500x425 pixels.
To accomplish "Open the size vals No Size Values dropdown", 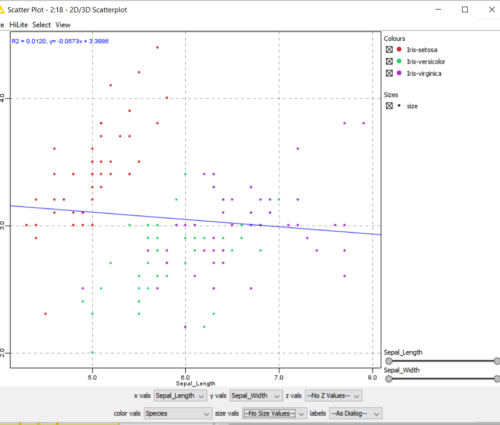I will point(274,413).
